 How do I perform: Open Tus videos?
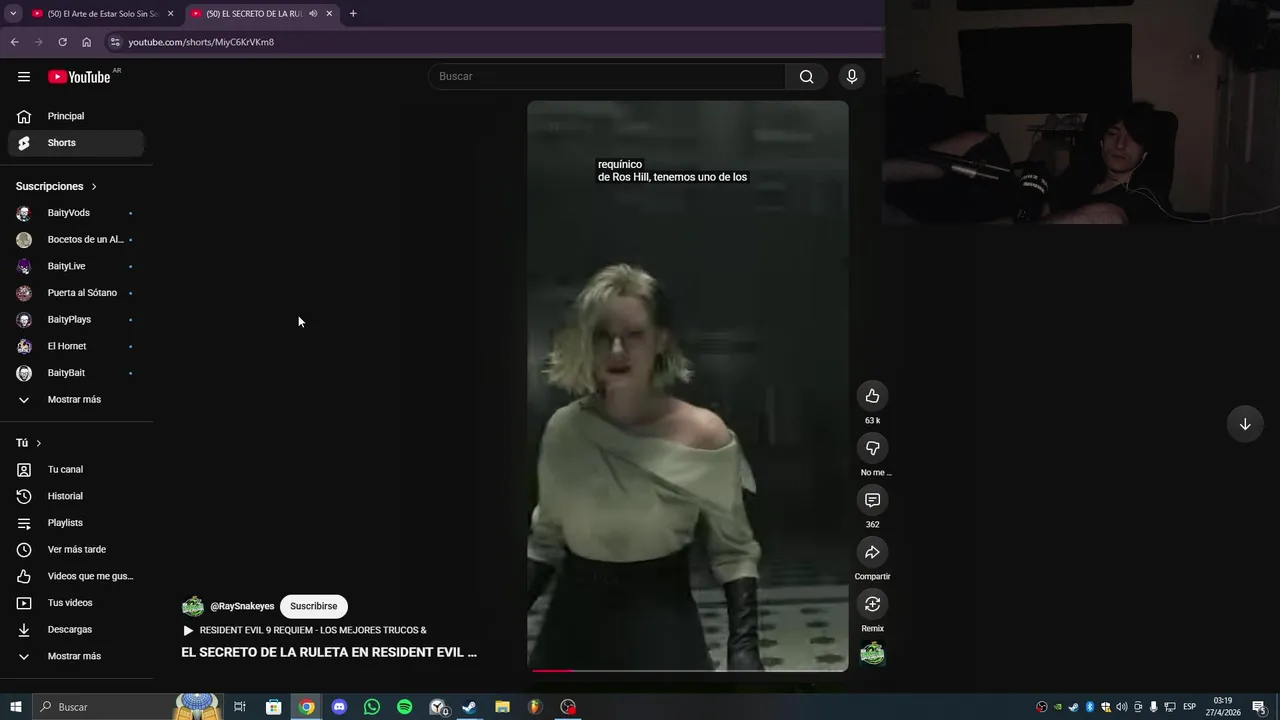point(76,603)
